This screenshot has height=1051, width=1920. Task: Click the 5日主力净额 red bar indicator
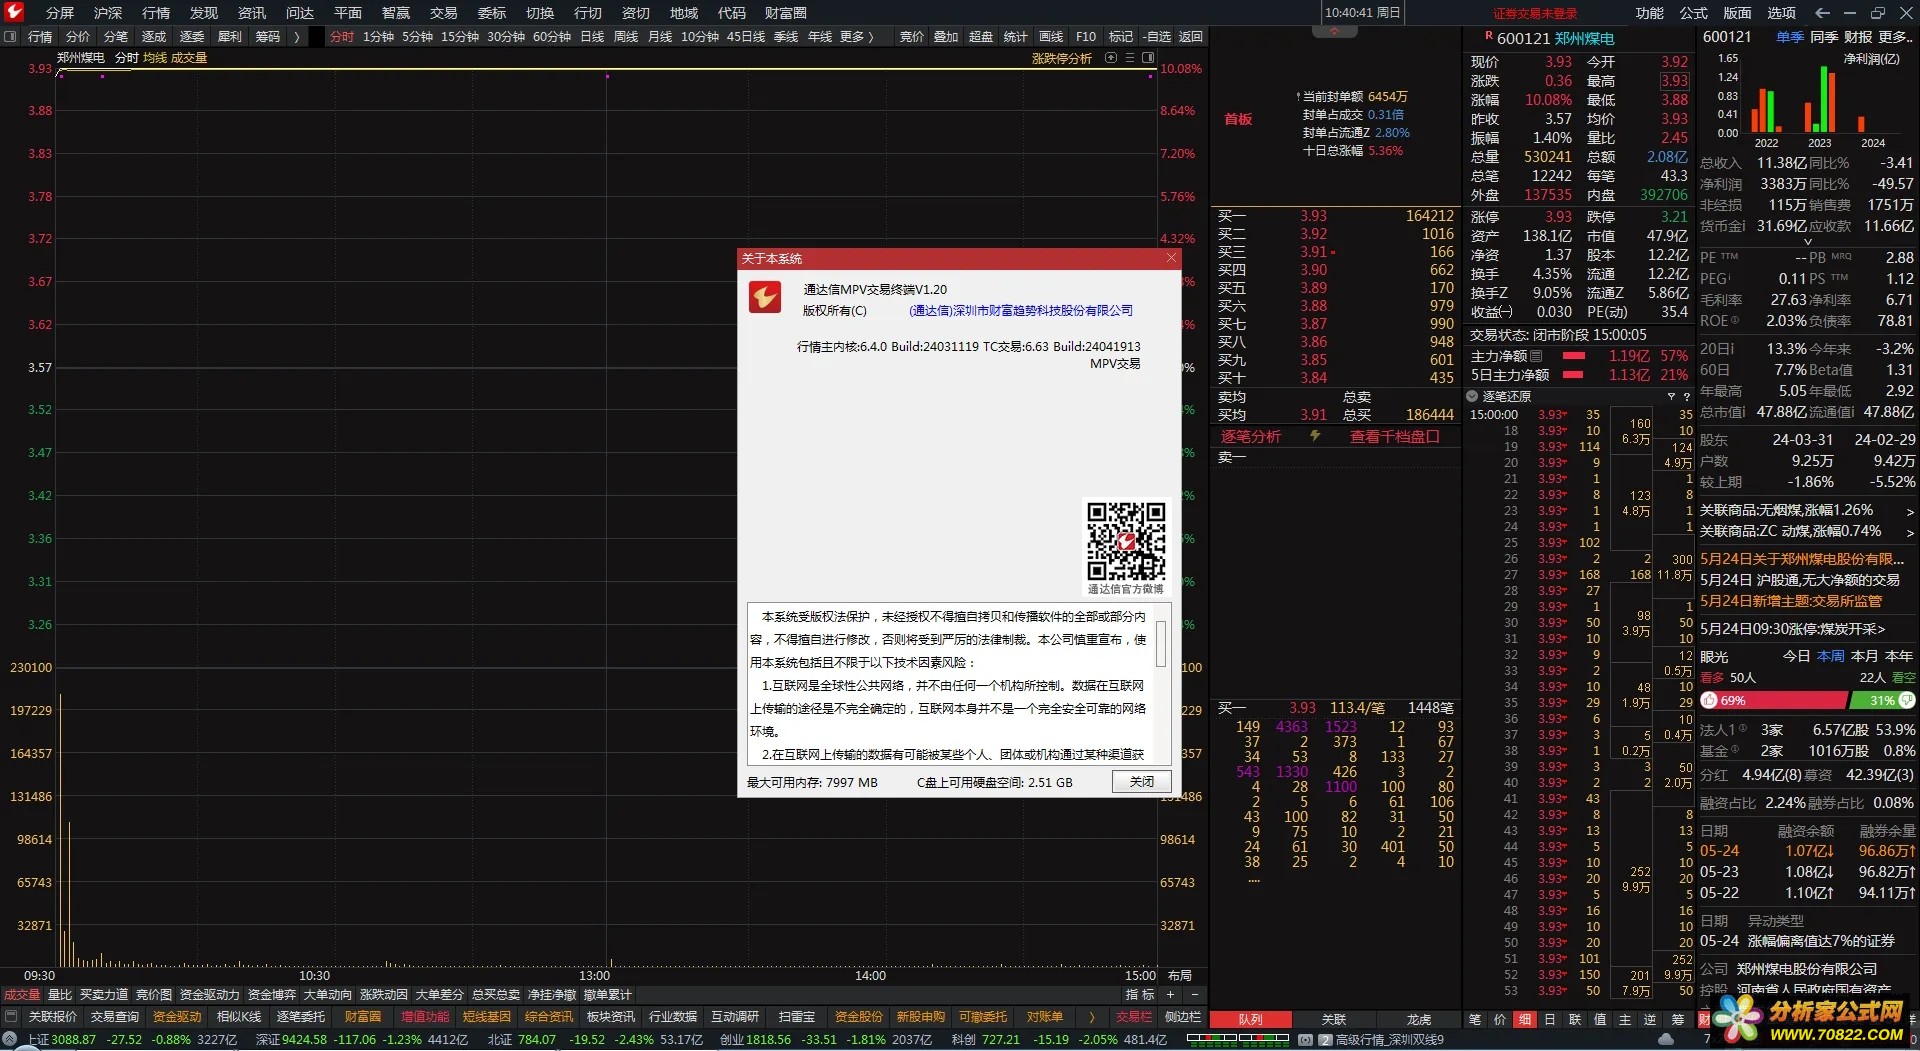[x=1573, y=375]
